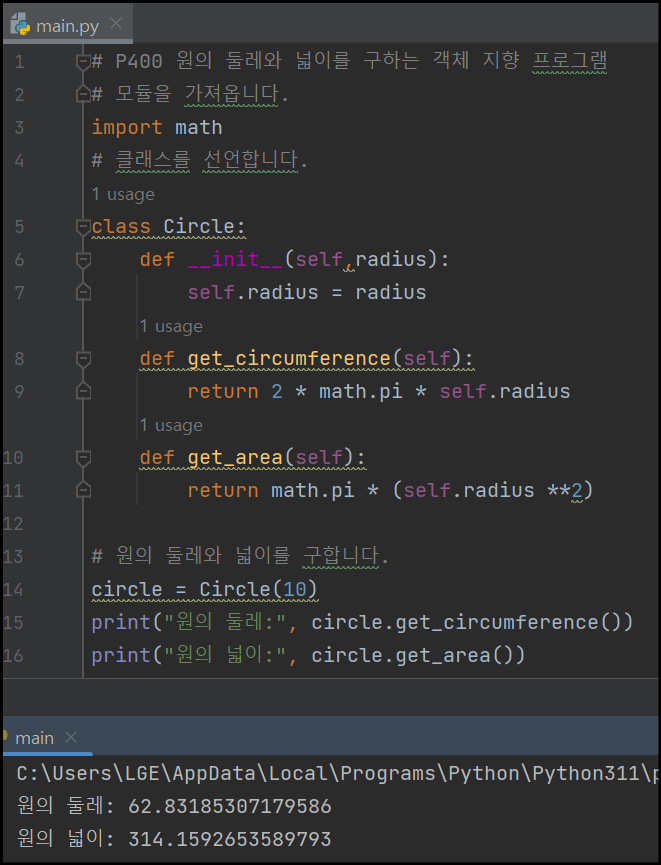Click the 'get_circumference' definition name on line 8
This screenshot has width=661, height=865.
tap(289, 359)
